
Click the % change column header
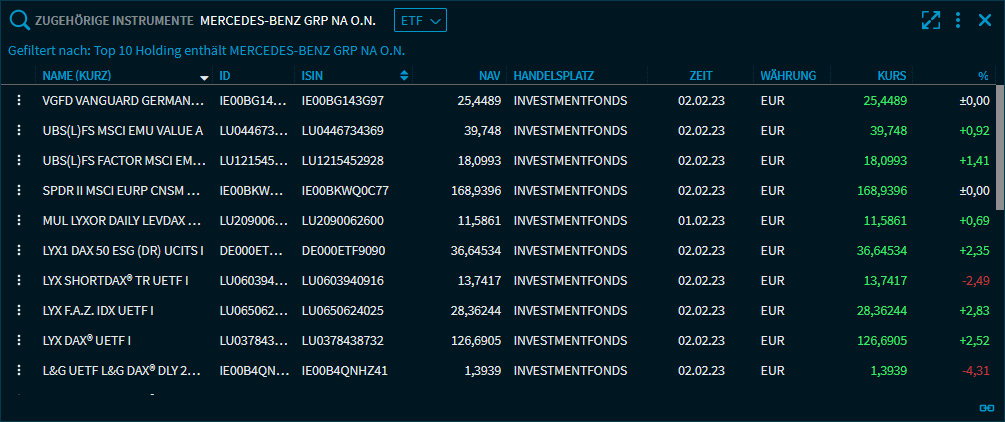click(982, 76)
